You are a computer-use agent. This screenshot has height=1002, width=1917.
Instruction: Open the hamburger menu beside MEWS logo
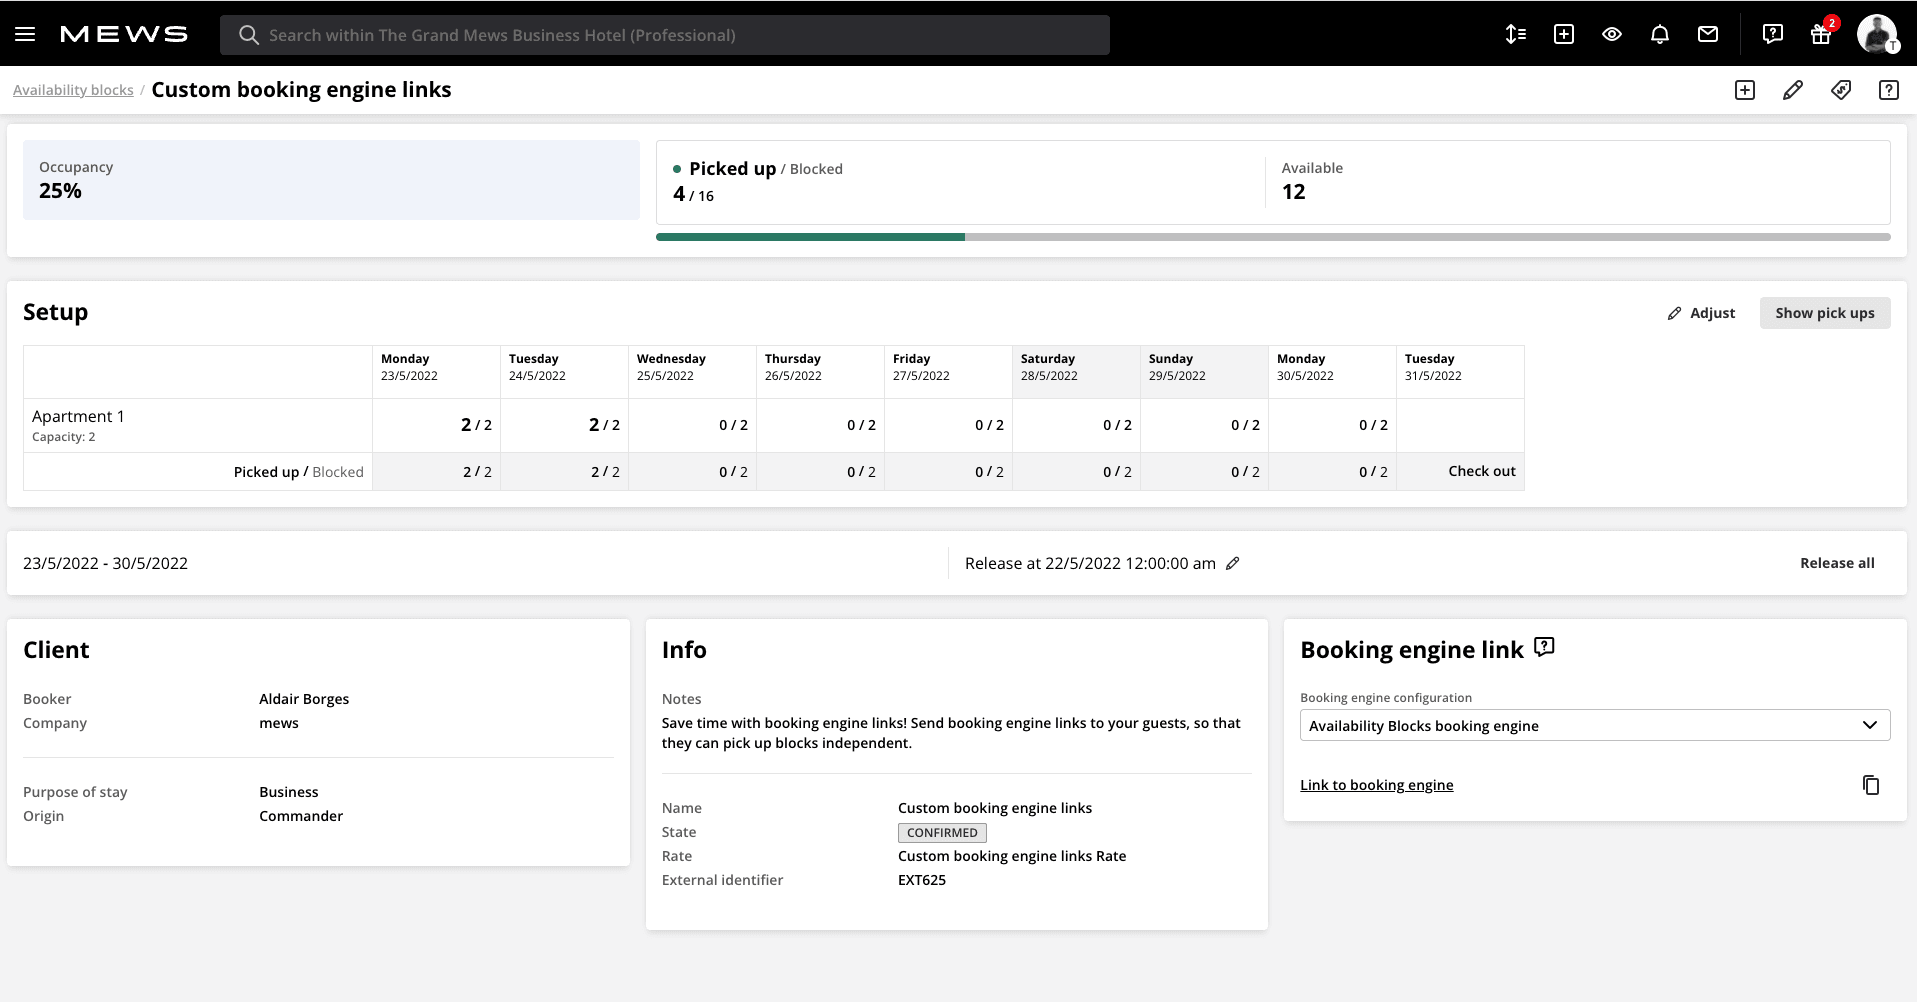(x=25, y=33)
